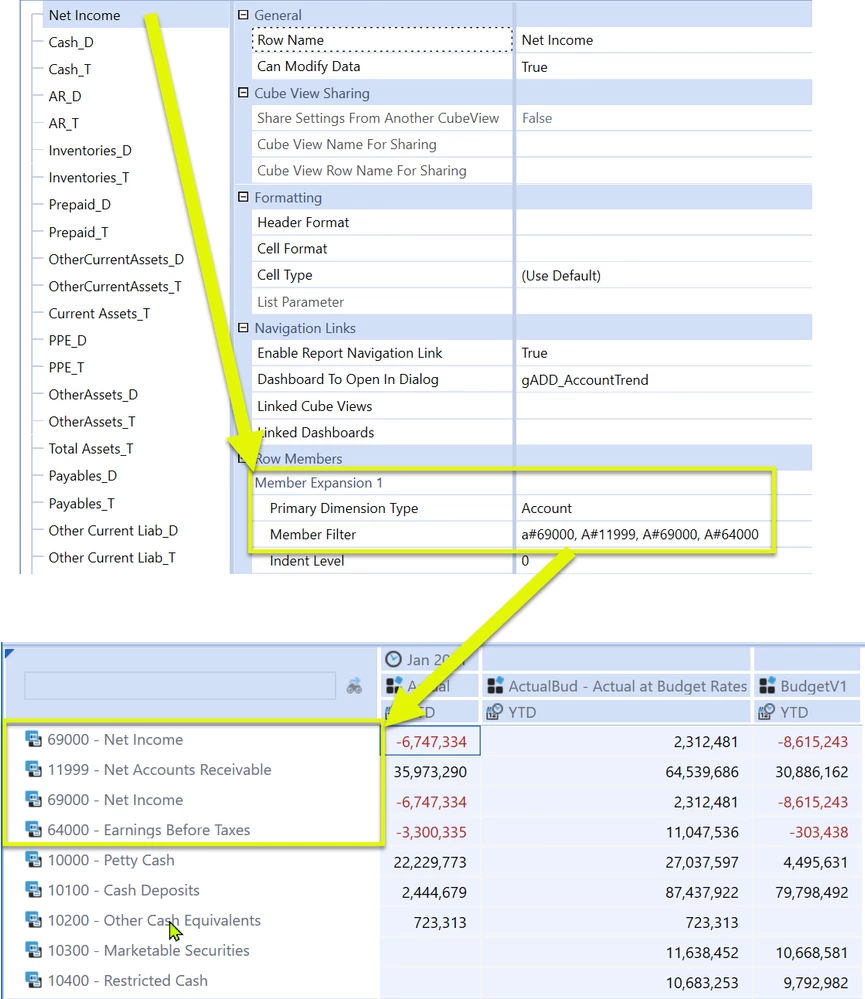Click the binoculars search icon
Viewport: 865px width, 999px height.
354,686
